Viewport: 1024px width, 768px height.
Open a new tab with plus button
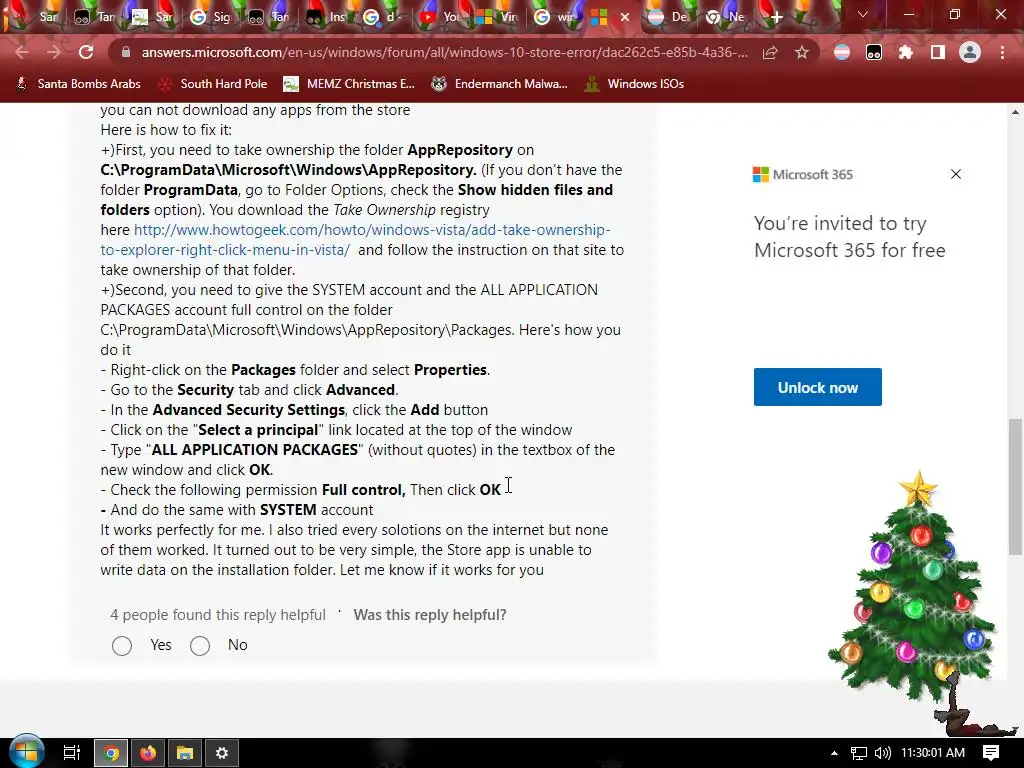pyautogui.click(x=776, y=17)
